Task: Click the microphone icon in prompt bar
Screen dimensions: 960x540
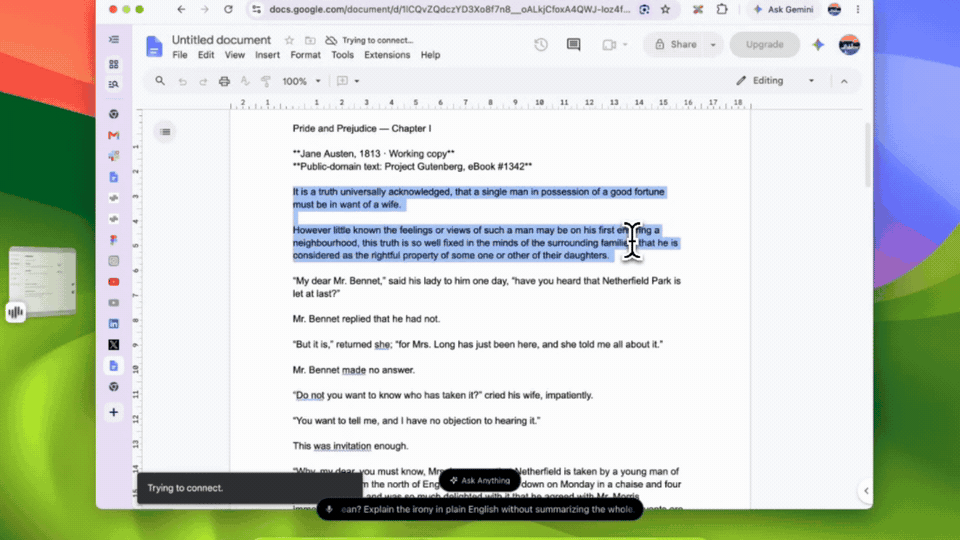Action: tap(329, 509)
